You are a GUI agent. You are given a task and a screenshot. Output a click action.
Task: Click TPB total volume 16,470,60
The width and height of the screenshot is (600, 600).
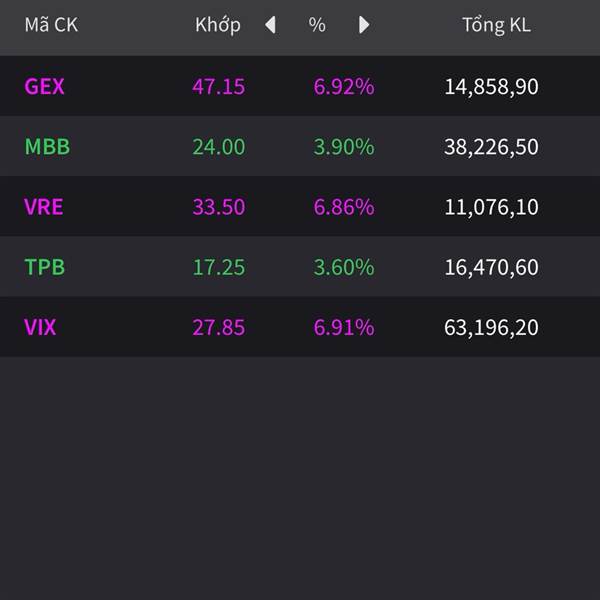tap(491, 267)
